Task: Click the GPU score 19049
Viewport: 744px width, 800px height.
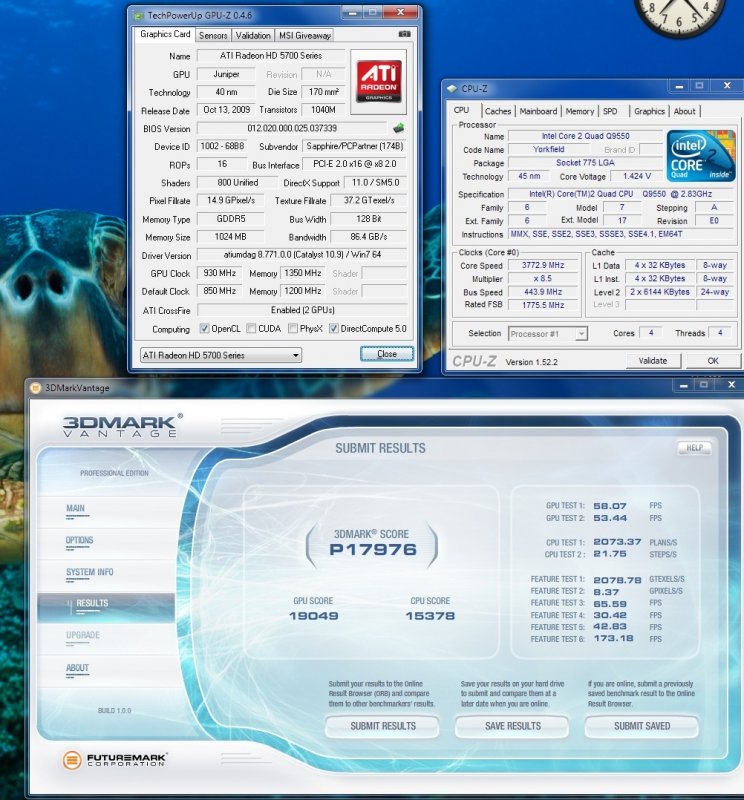Action: (313, 616)
